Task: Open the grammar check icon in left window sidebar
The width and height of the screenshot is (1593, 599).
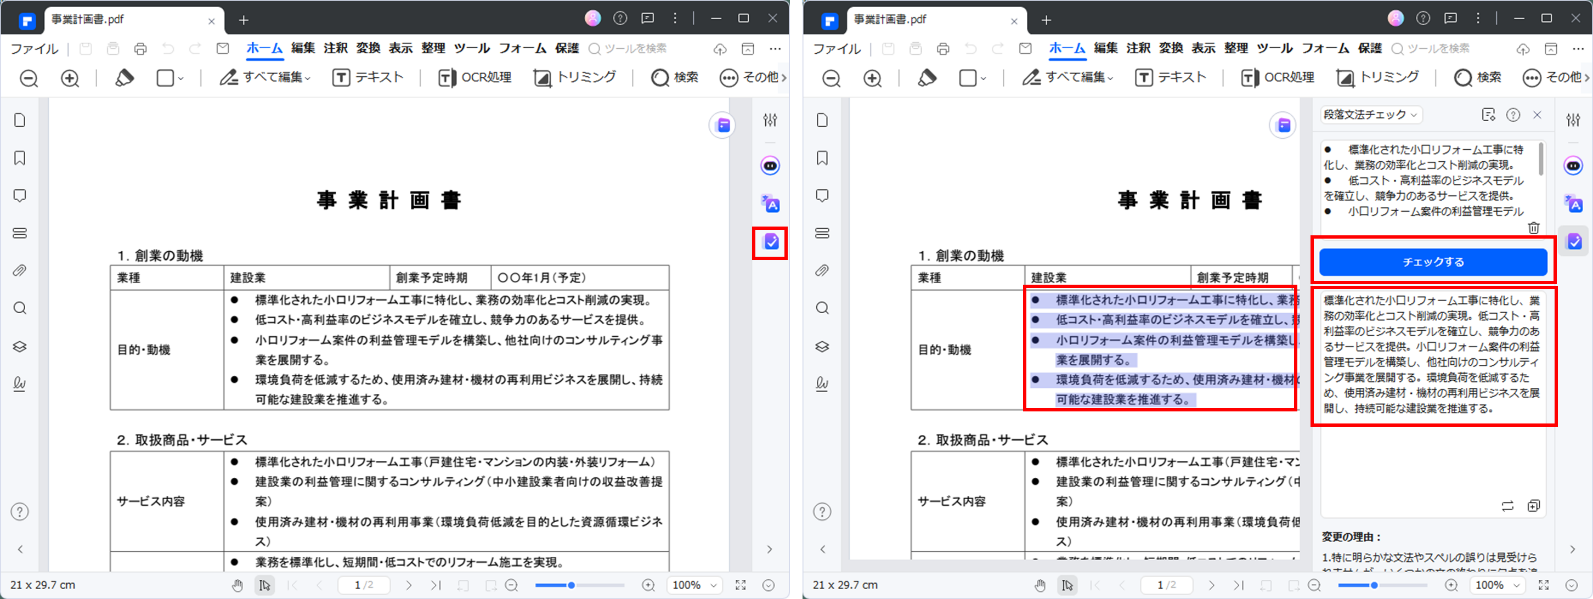Action: coord(771,242)
